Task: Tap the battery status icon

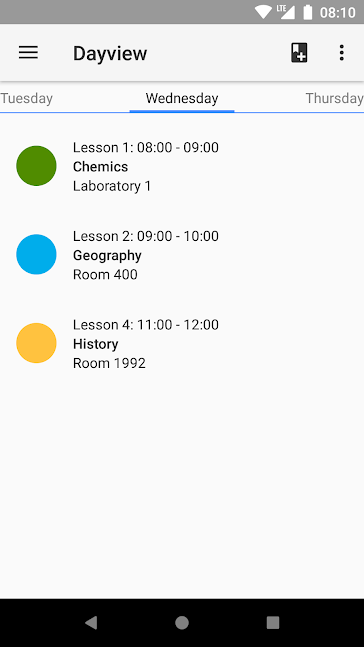Action: 307,12
